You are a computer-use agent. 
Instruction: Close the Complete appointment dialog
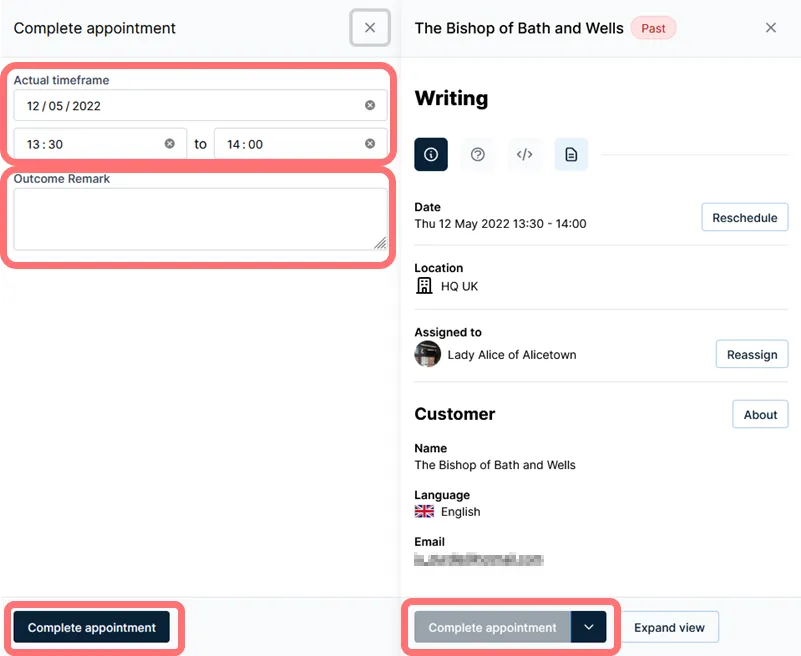coord(370,28)
